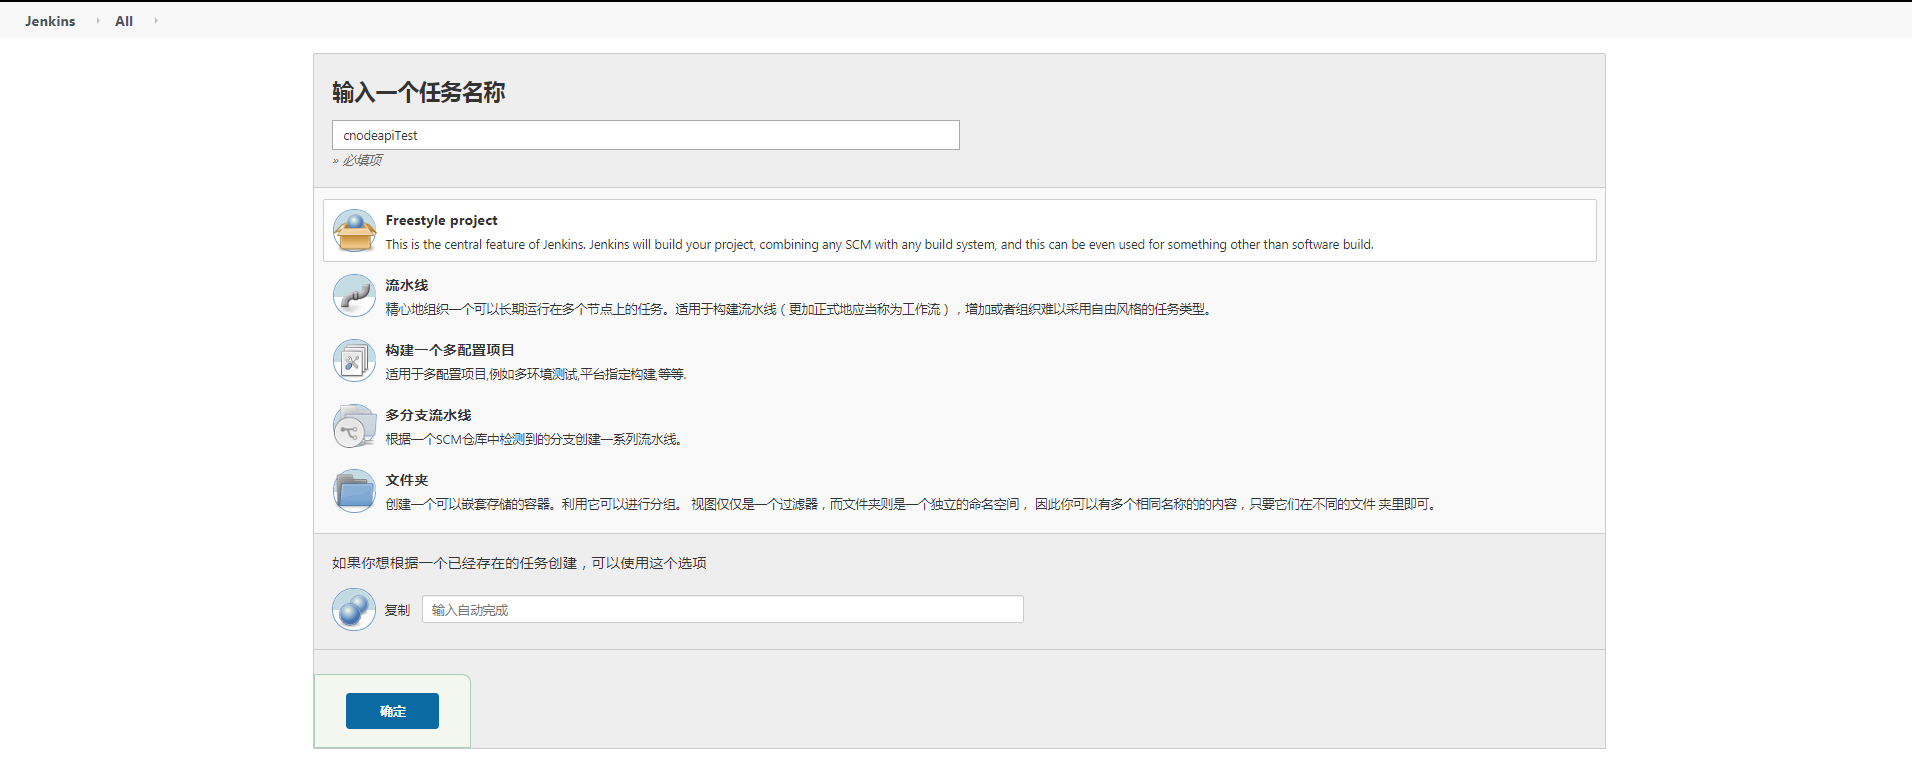Image resolution: width=1912 pixels, height=772 pixels.
Task: Click the 构建一个多配置项目 icon
Action: pyautogui.click(x=354, y=361)
